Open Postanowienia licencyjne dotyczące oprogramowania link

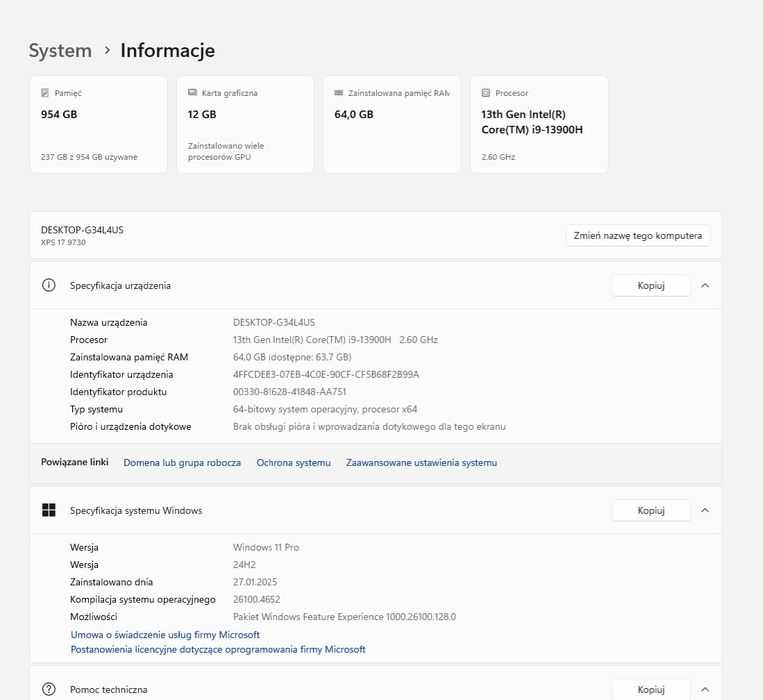pyautogui.click(x=218, y=649)
